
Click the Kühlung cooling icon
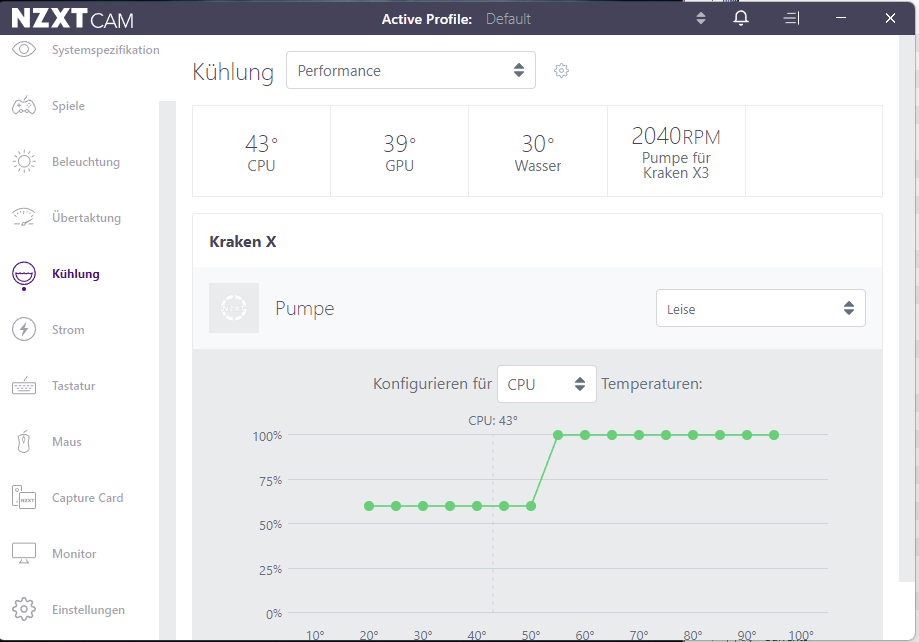click(24, 274)
